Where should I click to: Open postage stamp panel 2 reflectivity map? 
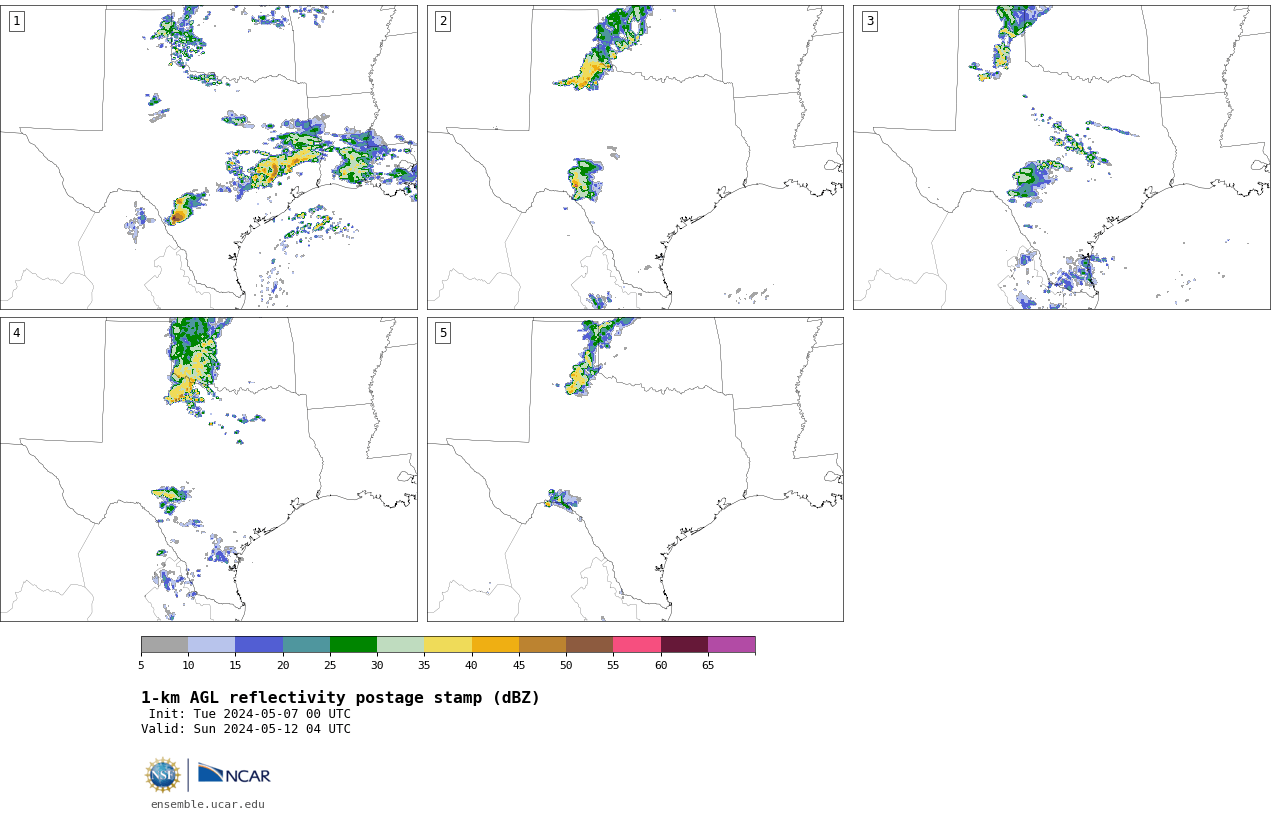click(x=635, y=157)
